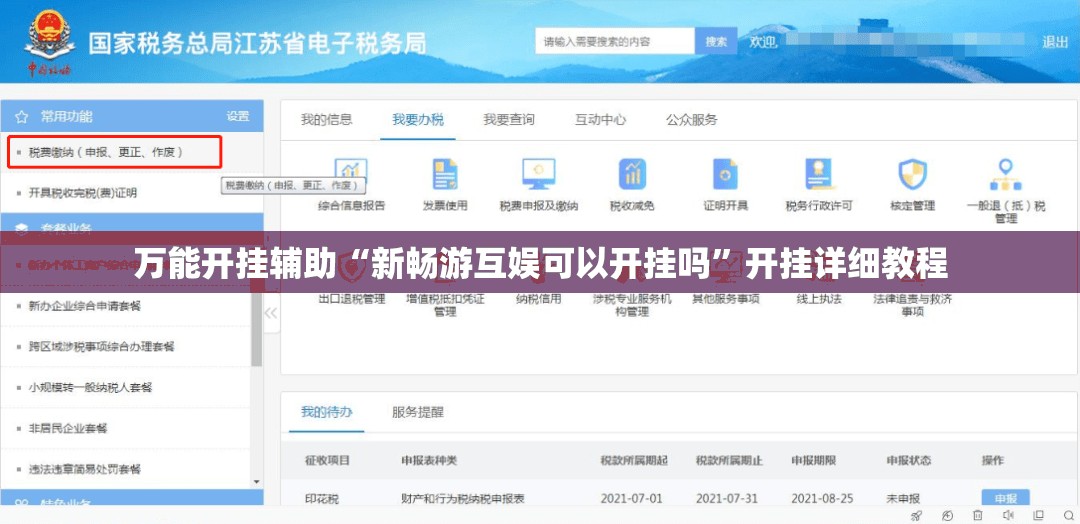Select the 服务提醒 tab

pyautogui.click(x=418, y=412)
